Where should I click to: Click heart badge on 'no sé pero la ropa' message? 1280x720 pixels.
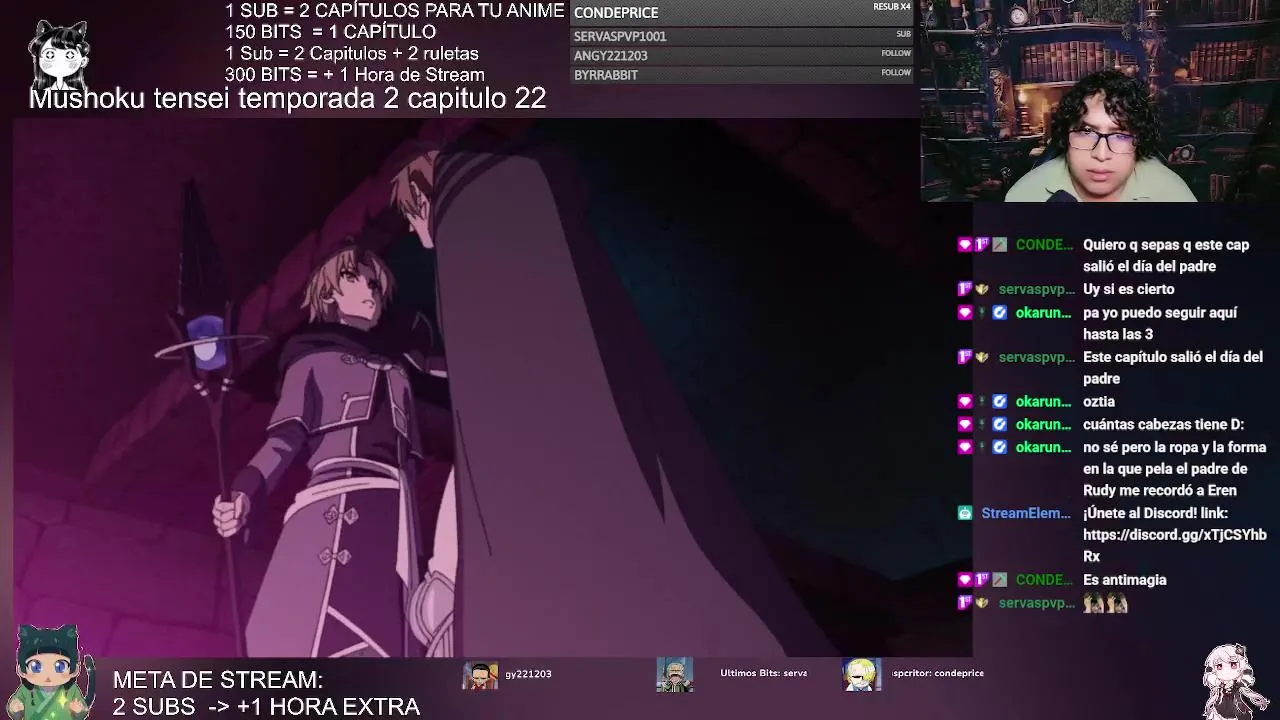[965, 447]
